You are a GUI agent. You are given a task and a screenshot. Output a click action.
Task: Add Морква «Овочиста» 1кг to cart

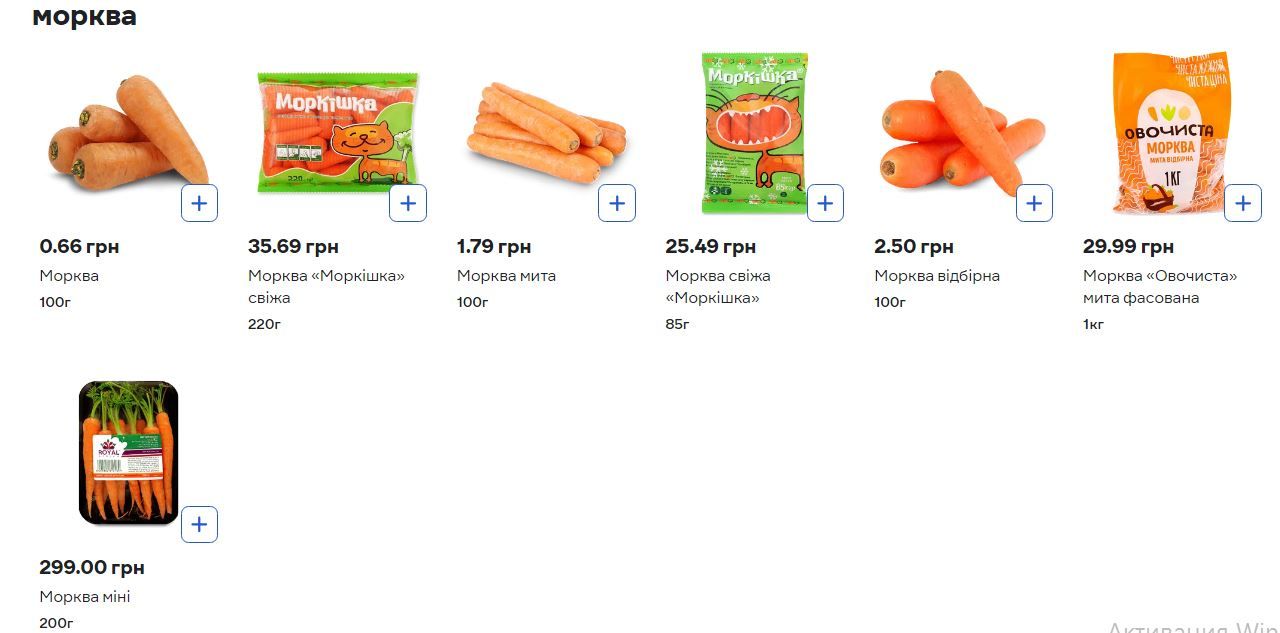click(x=1242, y=203)
